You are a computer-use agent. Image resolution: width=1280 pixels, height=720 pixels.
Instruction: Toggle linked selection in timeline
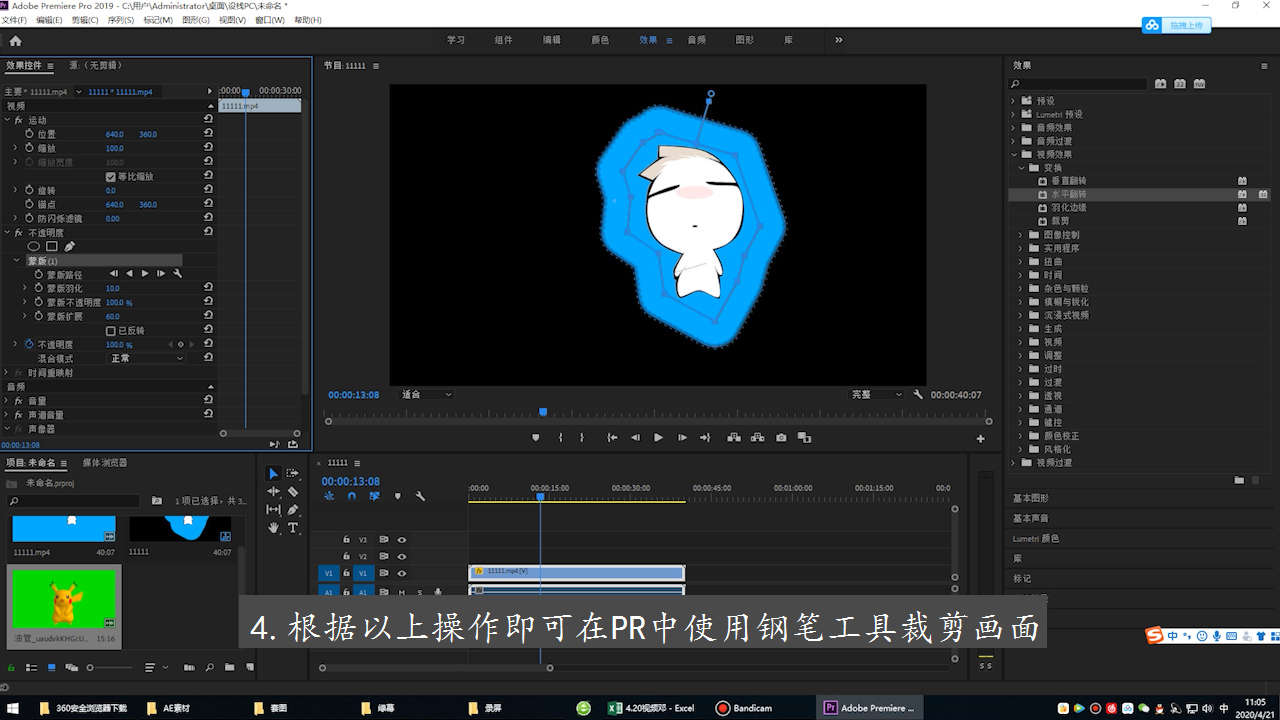(374, 496)
